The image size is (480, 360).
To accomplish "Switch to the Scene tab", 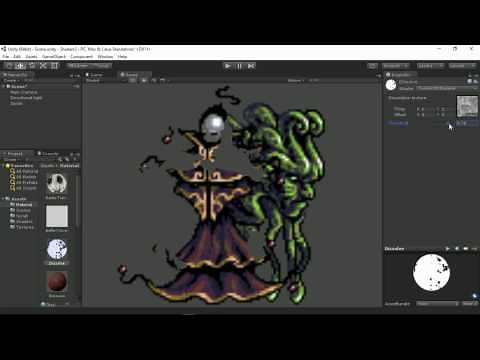I will [x=95, y=75].
